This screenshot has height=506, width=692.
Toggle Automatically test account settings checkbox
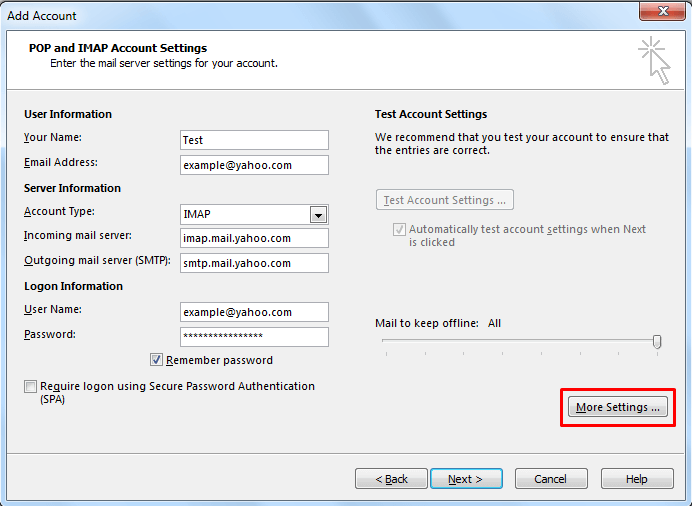(x=399, y=230)
